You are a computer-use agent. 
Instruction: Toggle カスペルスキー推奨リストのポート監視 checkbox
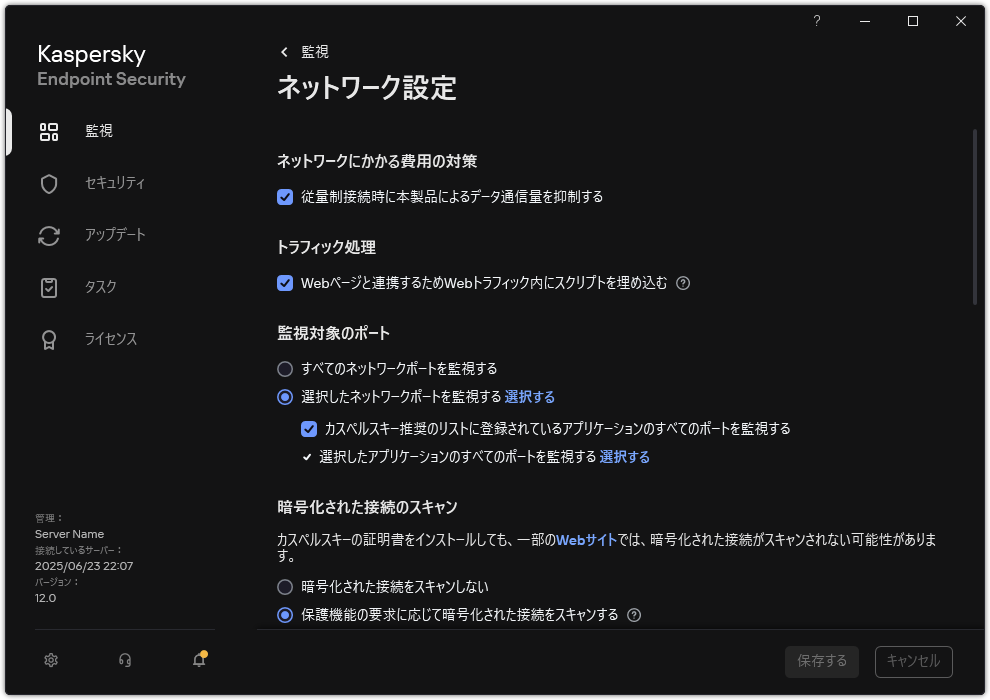[307, 429]
